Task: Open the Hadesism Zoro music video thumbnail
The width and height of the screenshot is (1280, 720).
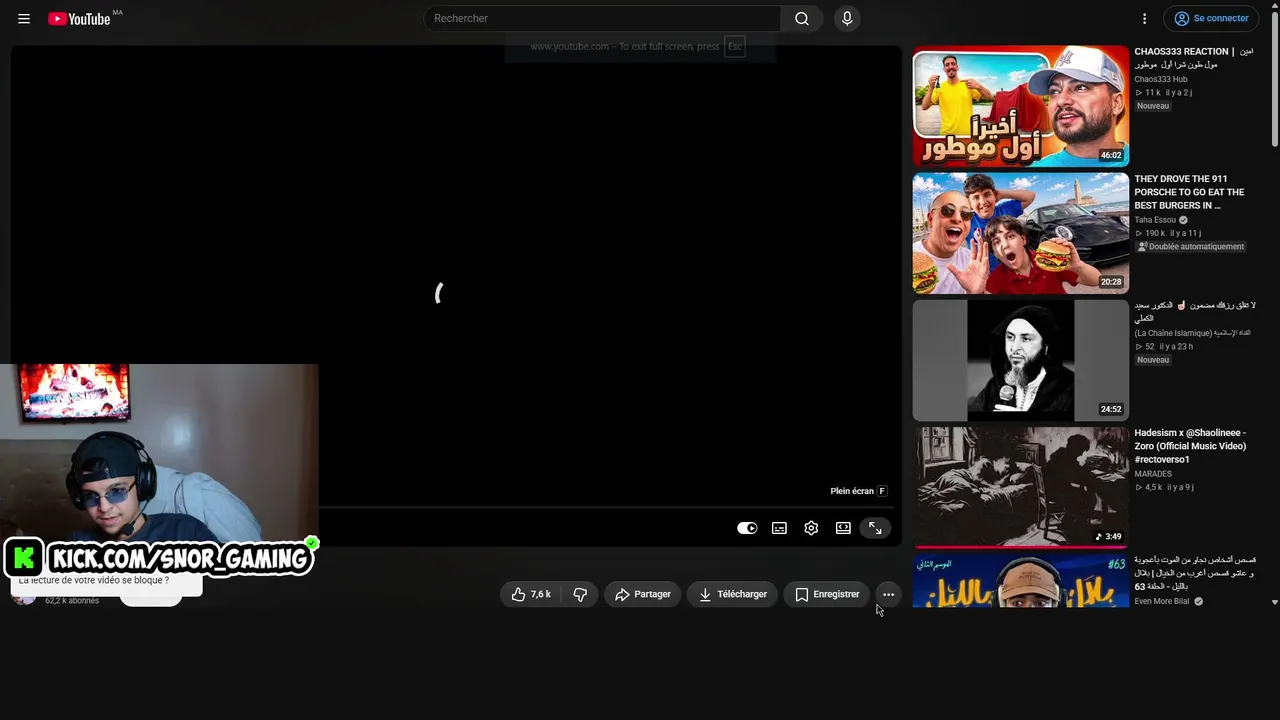Action: point(1020,487)
